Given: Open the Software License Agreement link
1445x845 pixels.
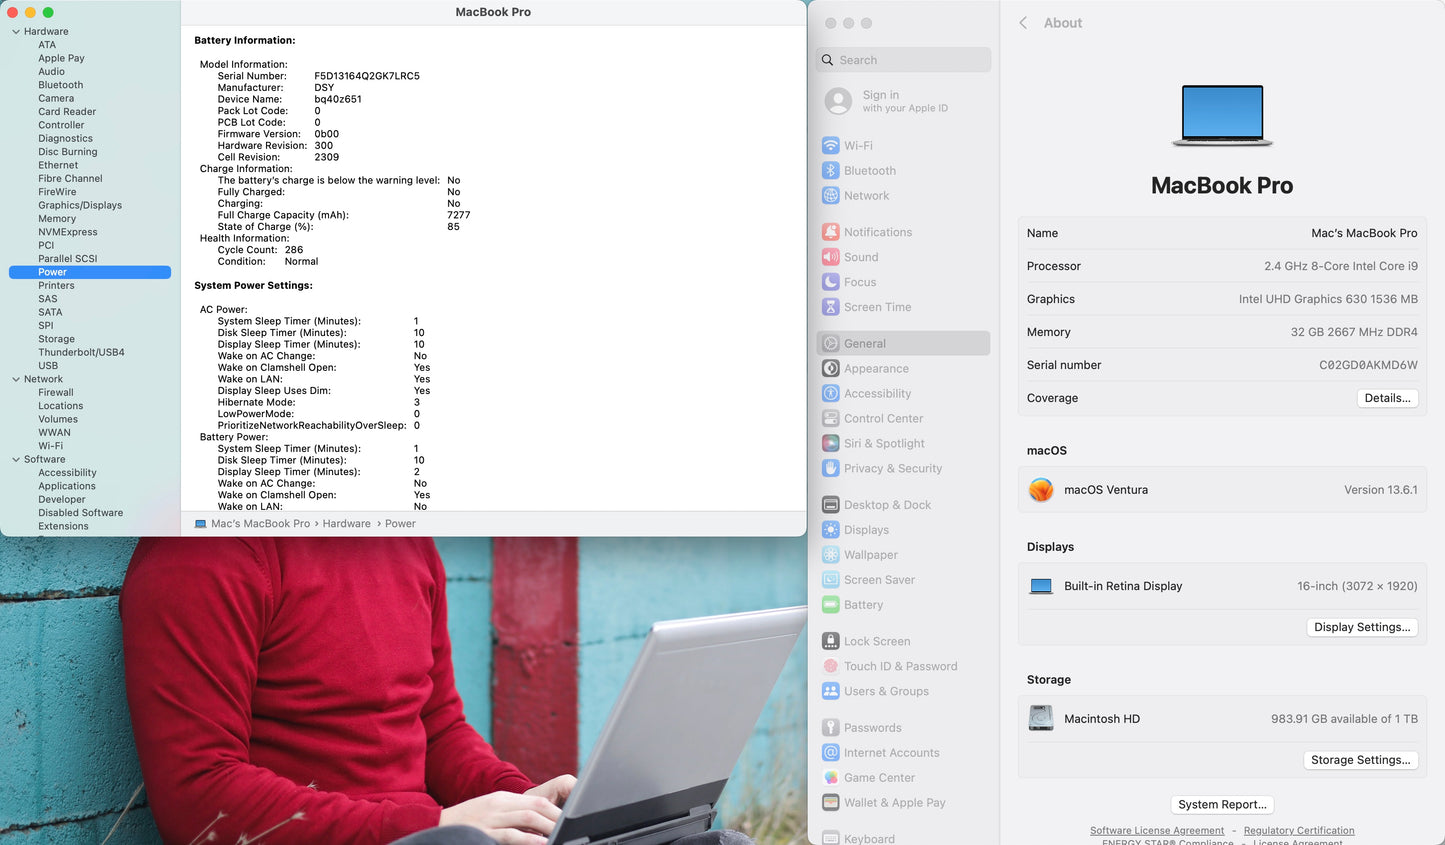Looking at the screenshot, I should pyautogui.click(x=1156, y=830).
